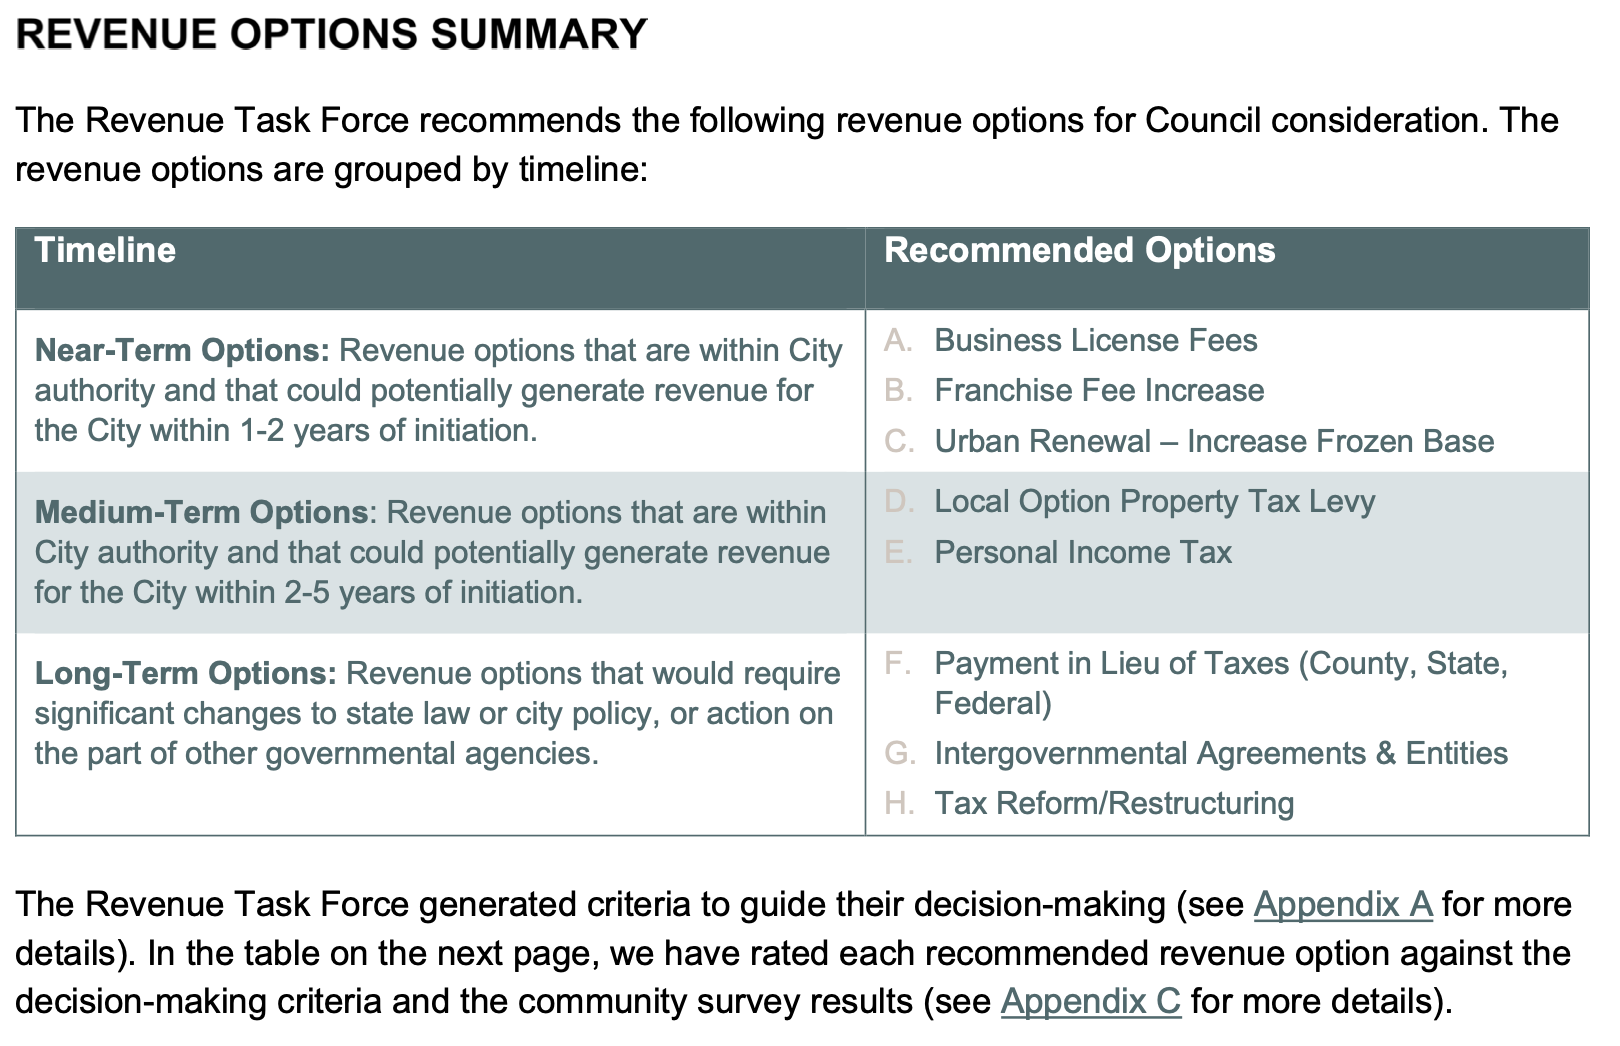Open the Appendix A link
1620x1046 pixels.
(1342, 904)
